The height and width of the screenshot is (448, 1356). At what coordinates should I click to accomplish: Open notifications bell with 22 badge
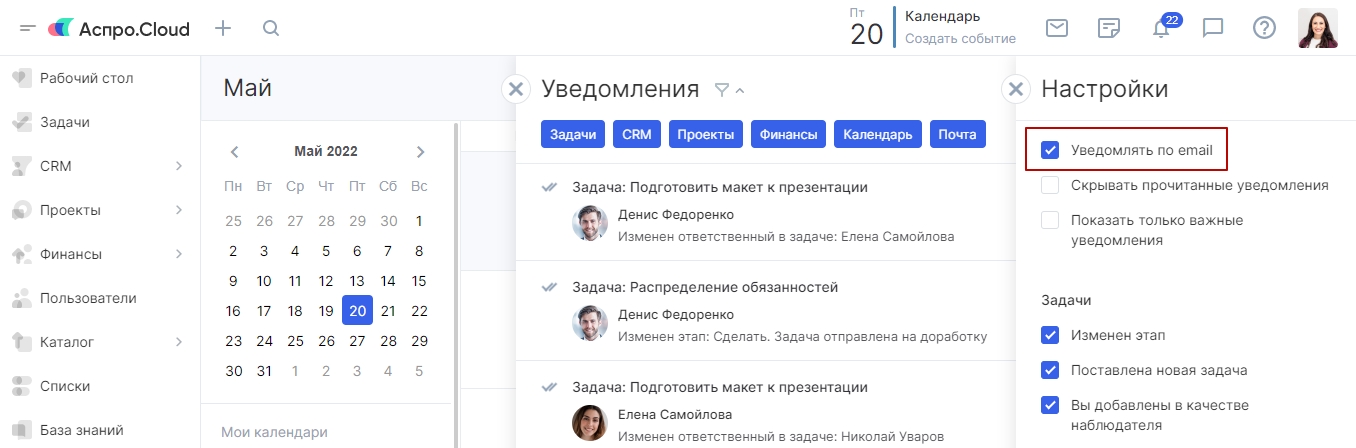1162,26
